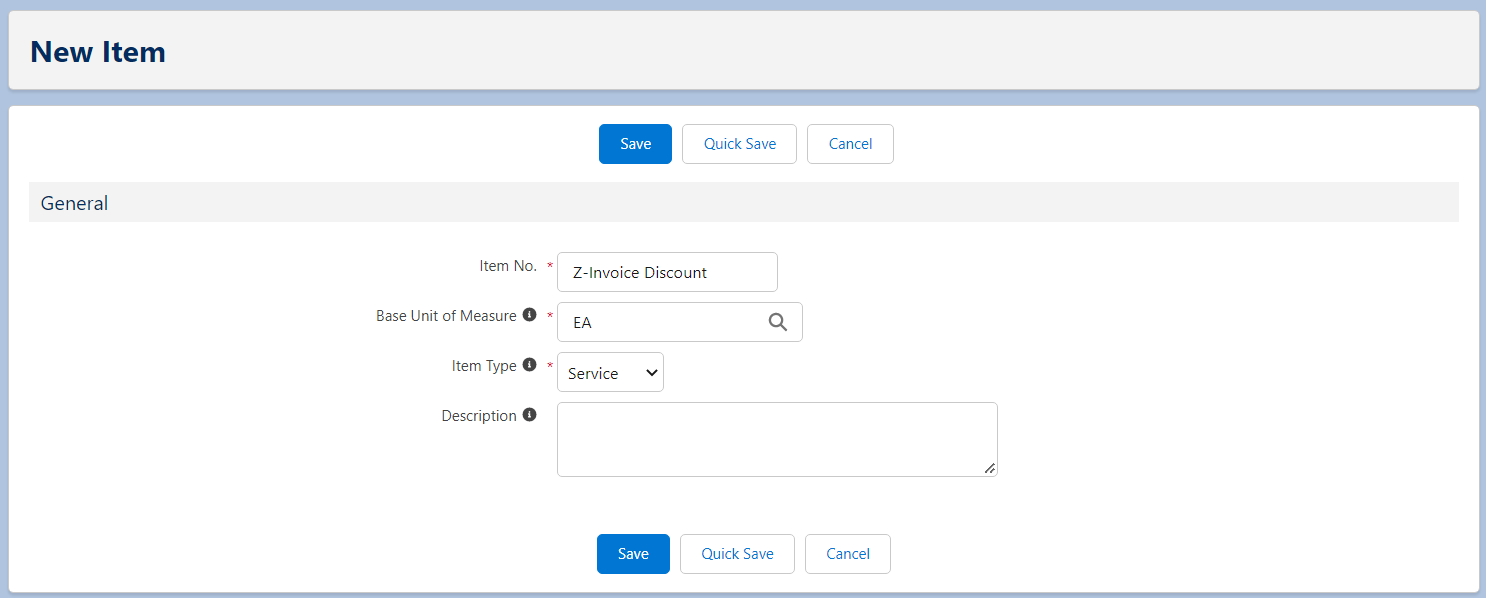Click the bottom Save button
1486x598 pixels.
[633, 554]
